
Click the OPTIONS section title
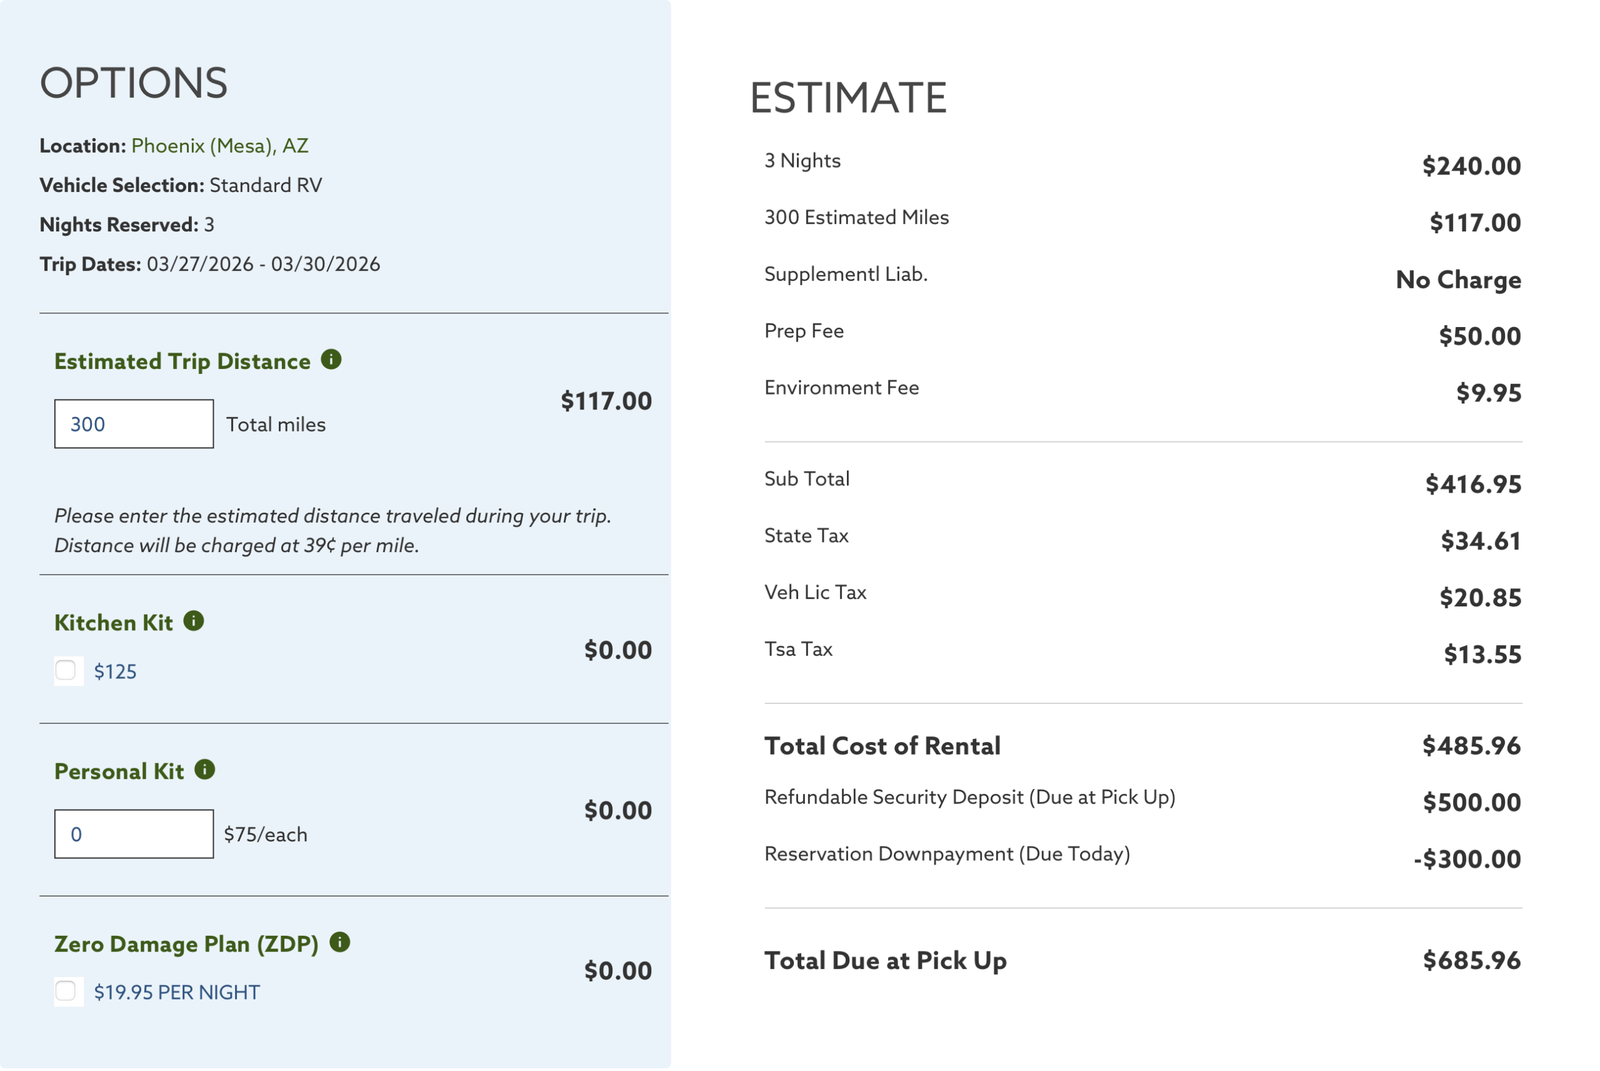click(134, 83)
